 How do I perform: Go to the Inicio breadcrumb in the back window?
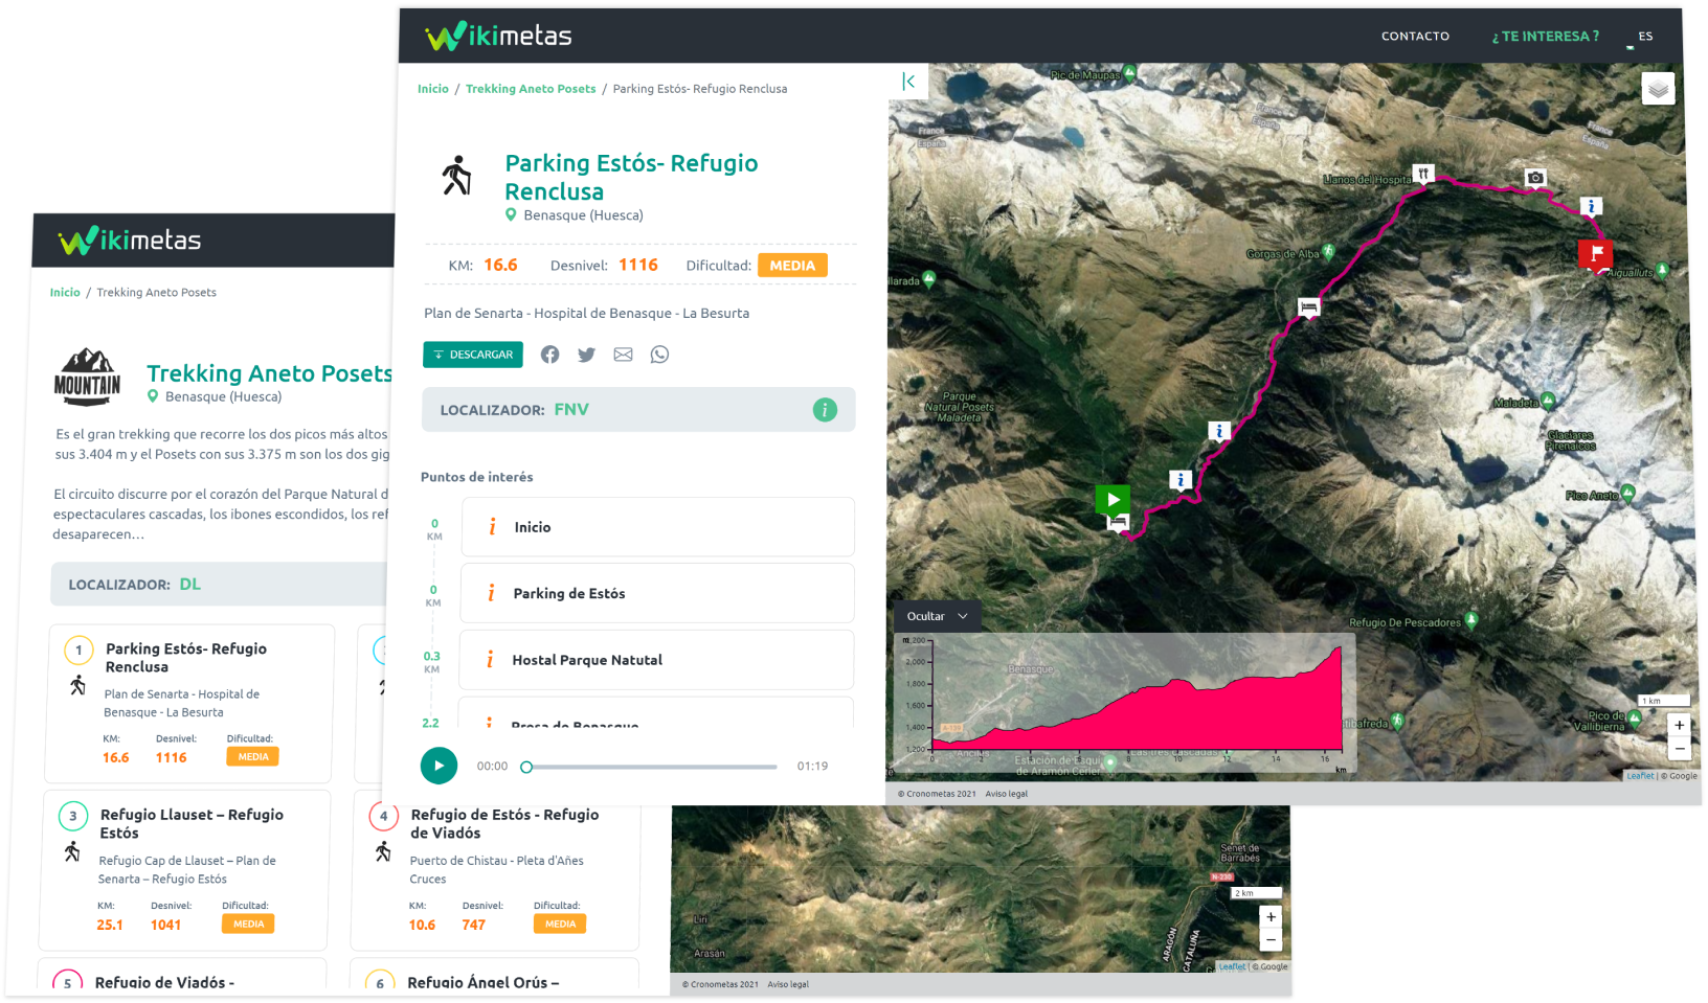[65, 293]
